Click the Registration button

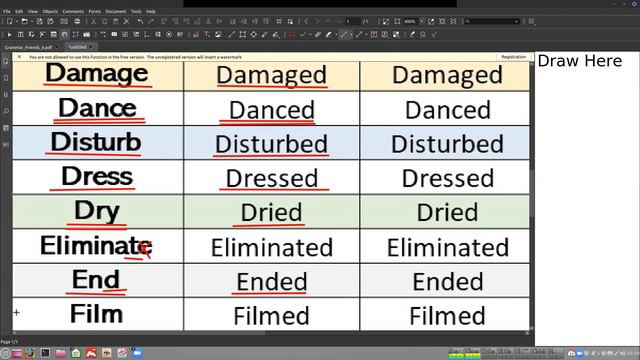tap(513, 57)
